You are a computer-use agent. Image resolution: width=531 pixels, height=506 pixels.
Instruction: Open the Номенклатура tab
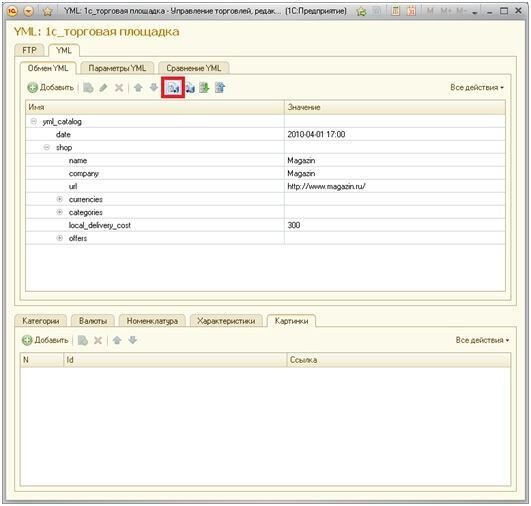pyautogui.click(x=152, y=321)
